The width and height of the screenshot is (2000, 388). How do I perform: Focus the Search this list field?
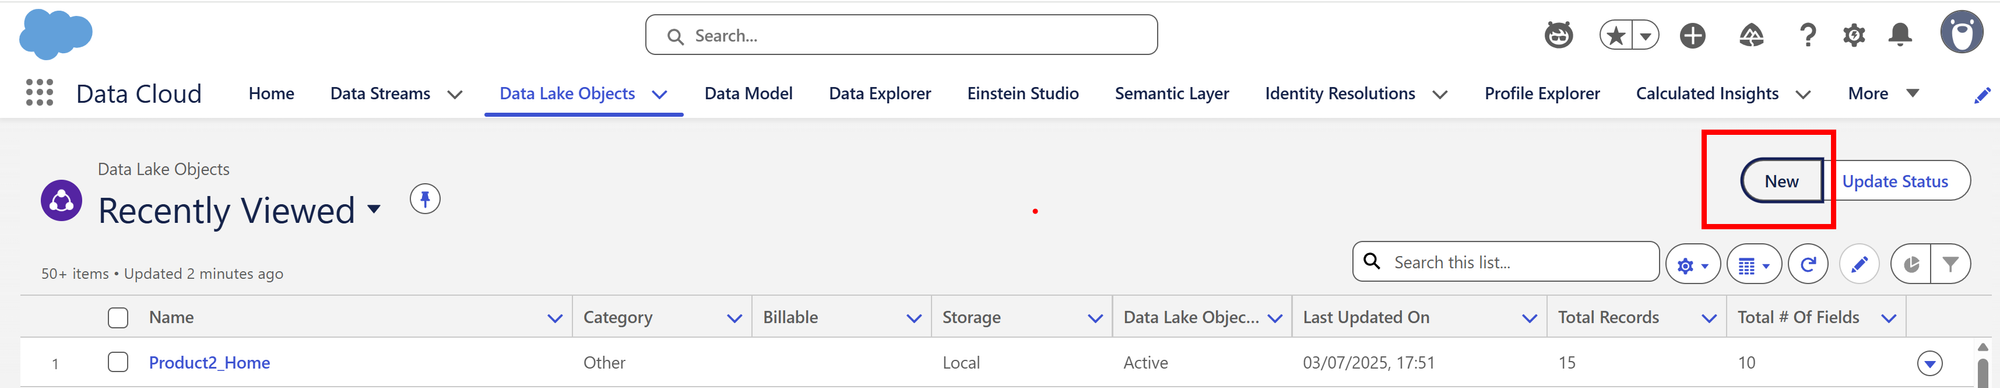(1506, 262)
